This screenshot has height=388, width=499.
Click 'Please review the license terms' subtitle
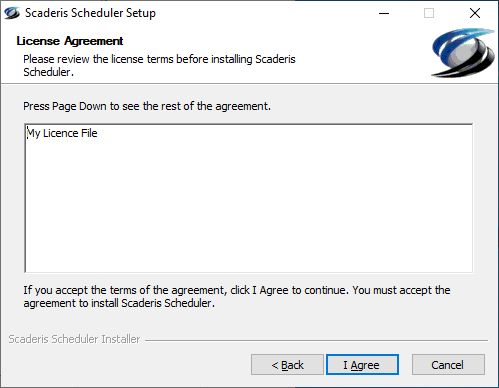(x=159, y=65)
